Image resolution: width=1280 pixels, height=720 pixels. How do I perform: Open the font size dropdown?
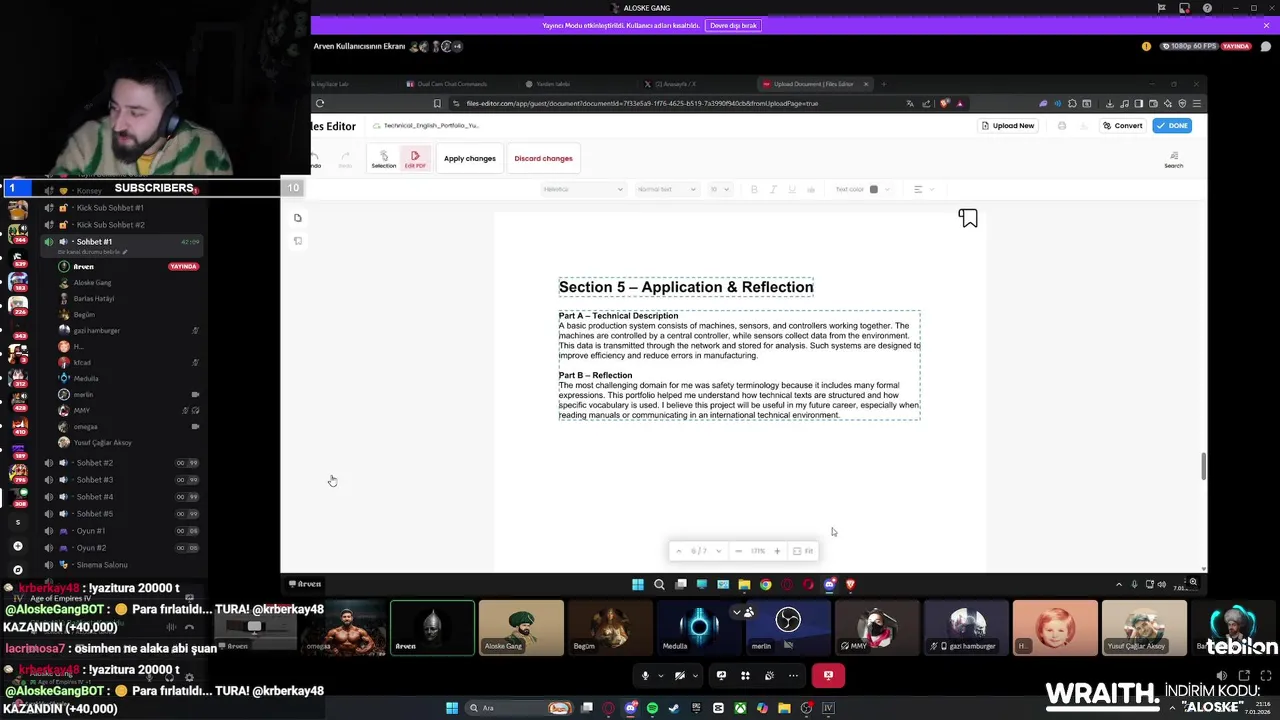point(720,189)
